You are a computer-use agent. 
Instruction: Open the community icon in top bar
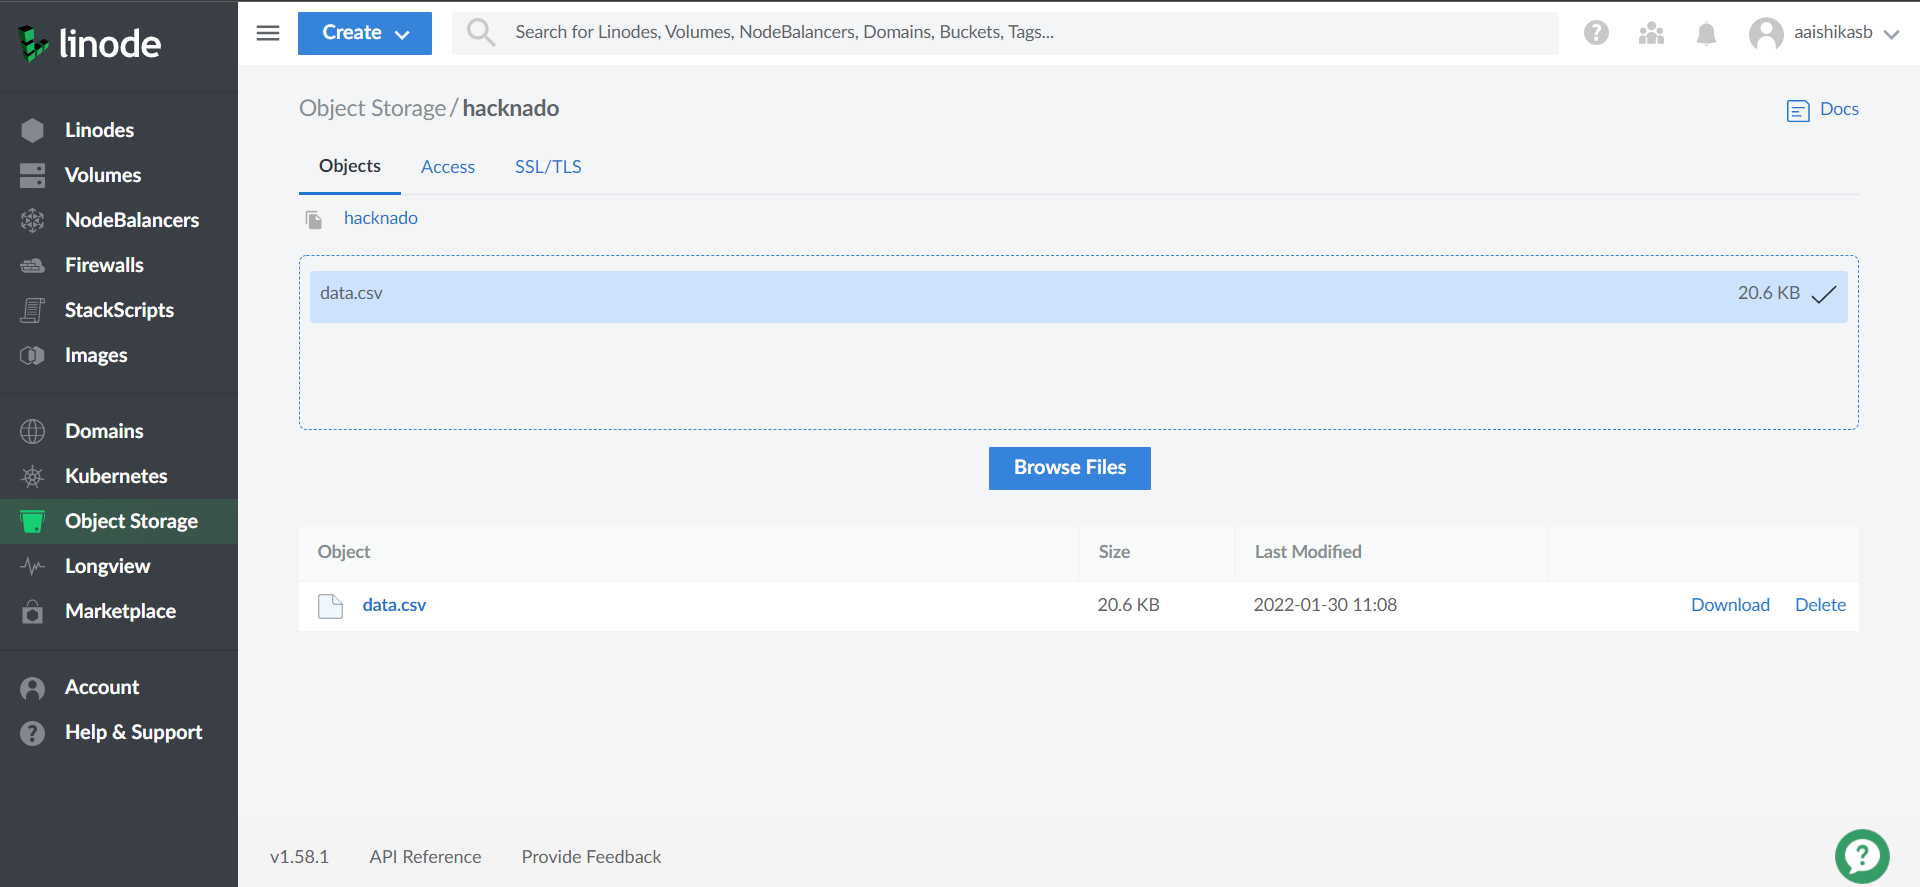pyautogui.click(x=1651, y=33)
